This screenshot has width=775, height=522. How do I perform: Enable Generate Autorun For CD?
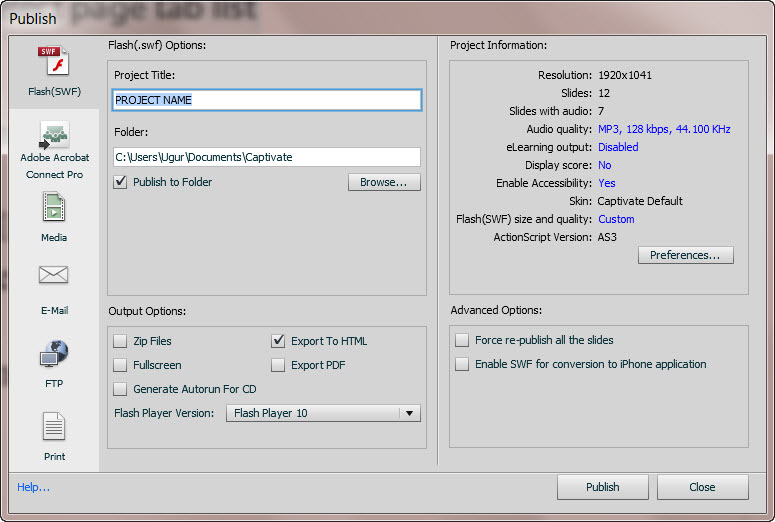click(120, 389)
